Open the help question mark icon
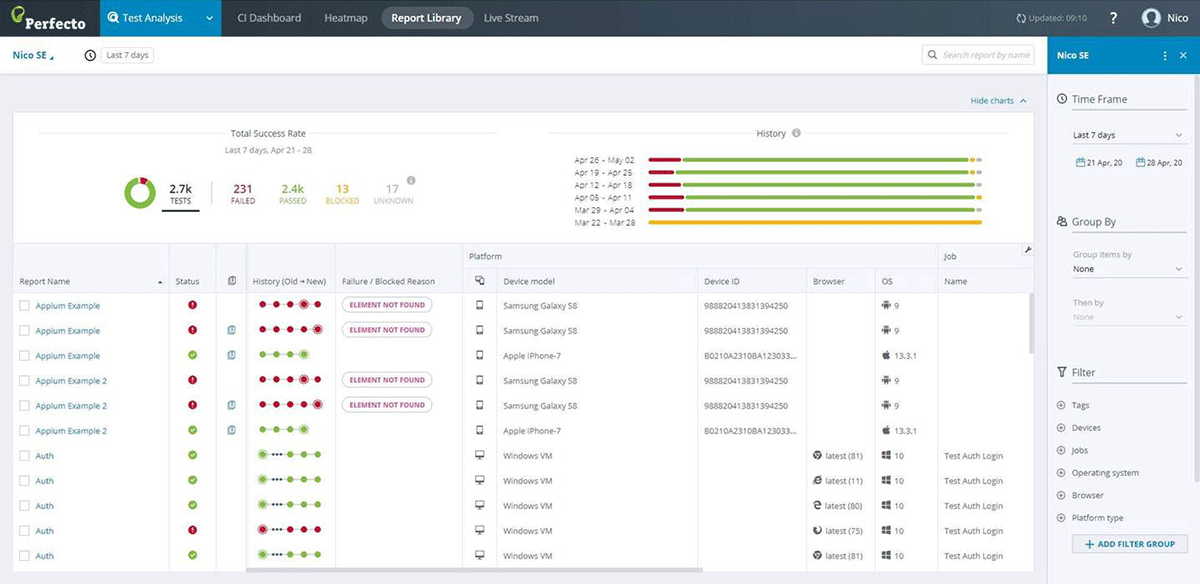The width and height of the screenshot is (1200, 584). click(1114, 17)
